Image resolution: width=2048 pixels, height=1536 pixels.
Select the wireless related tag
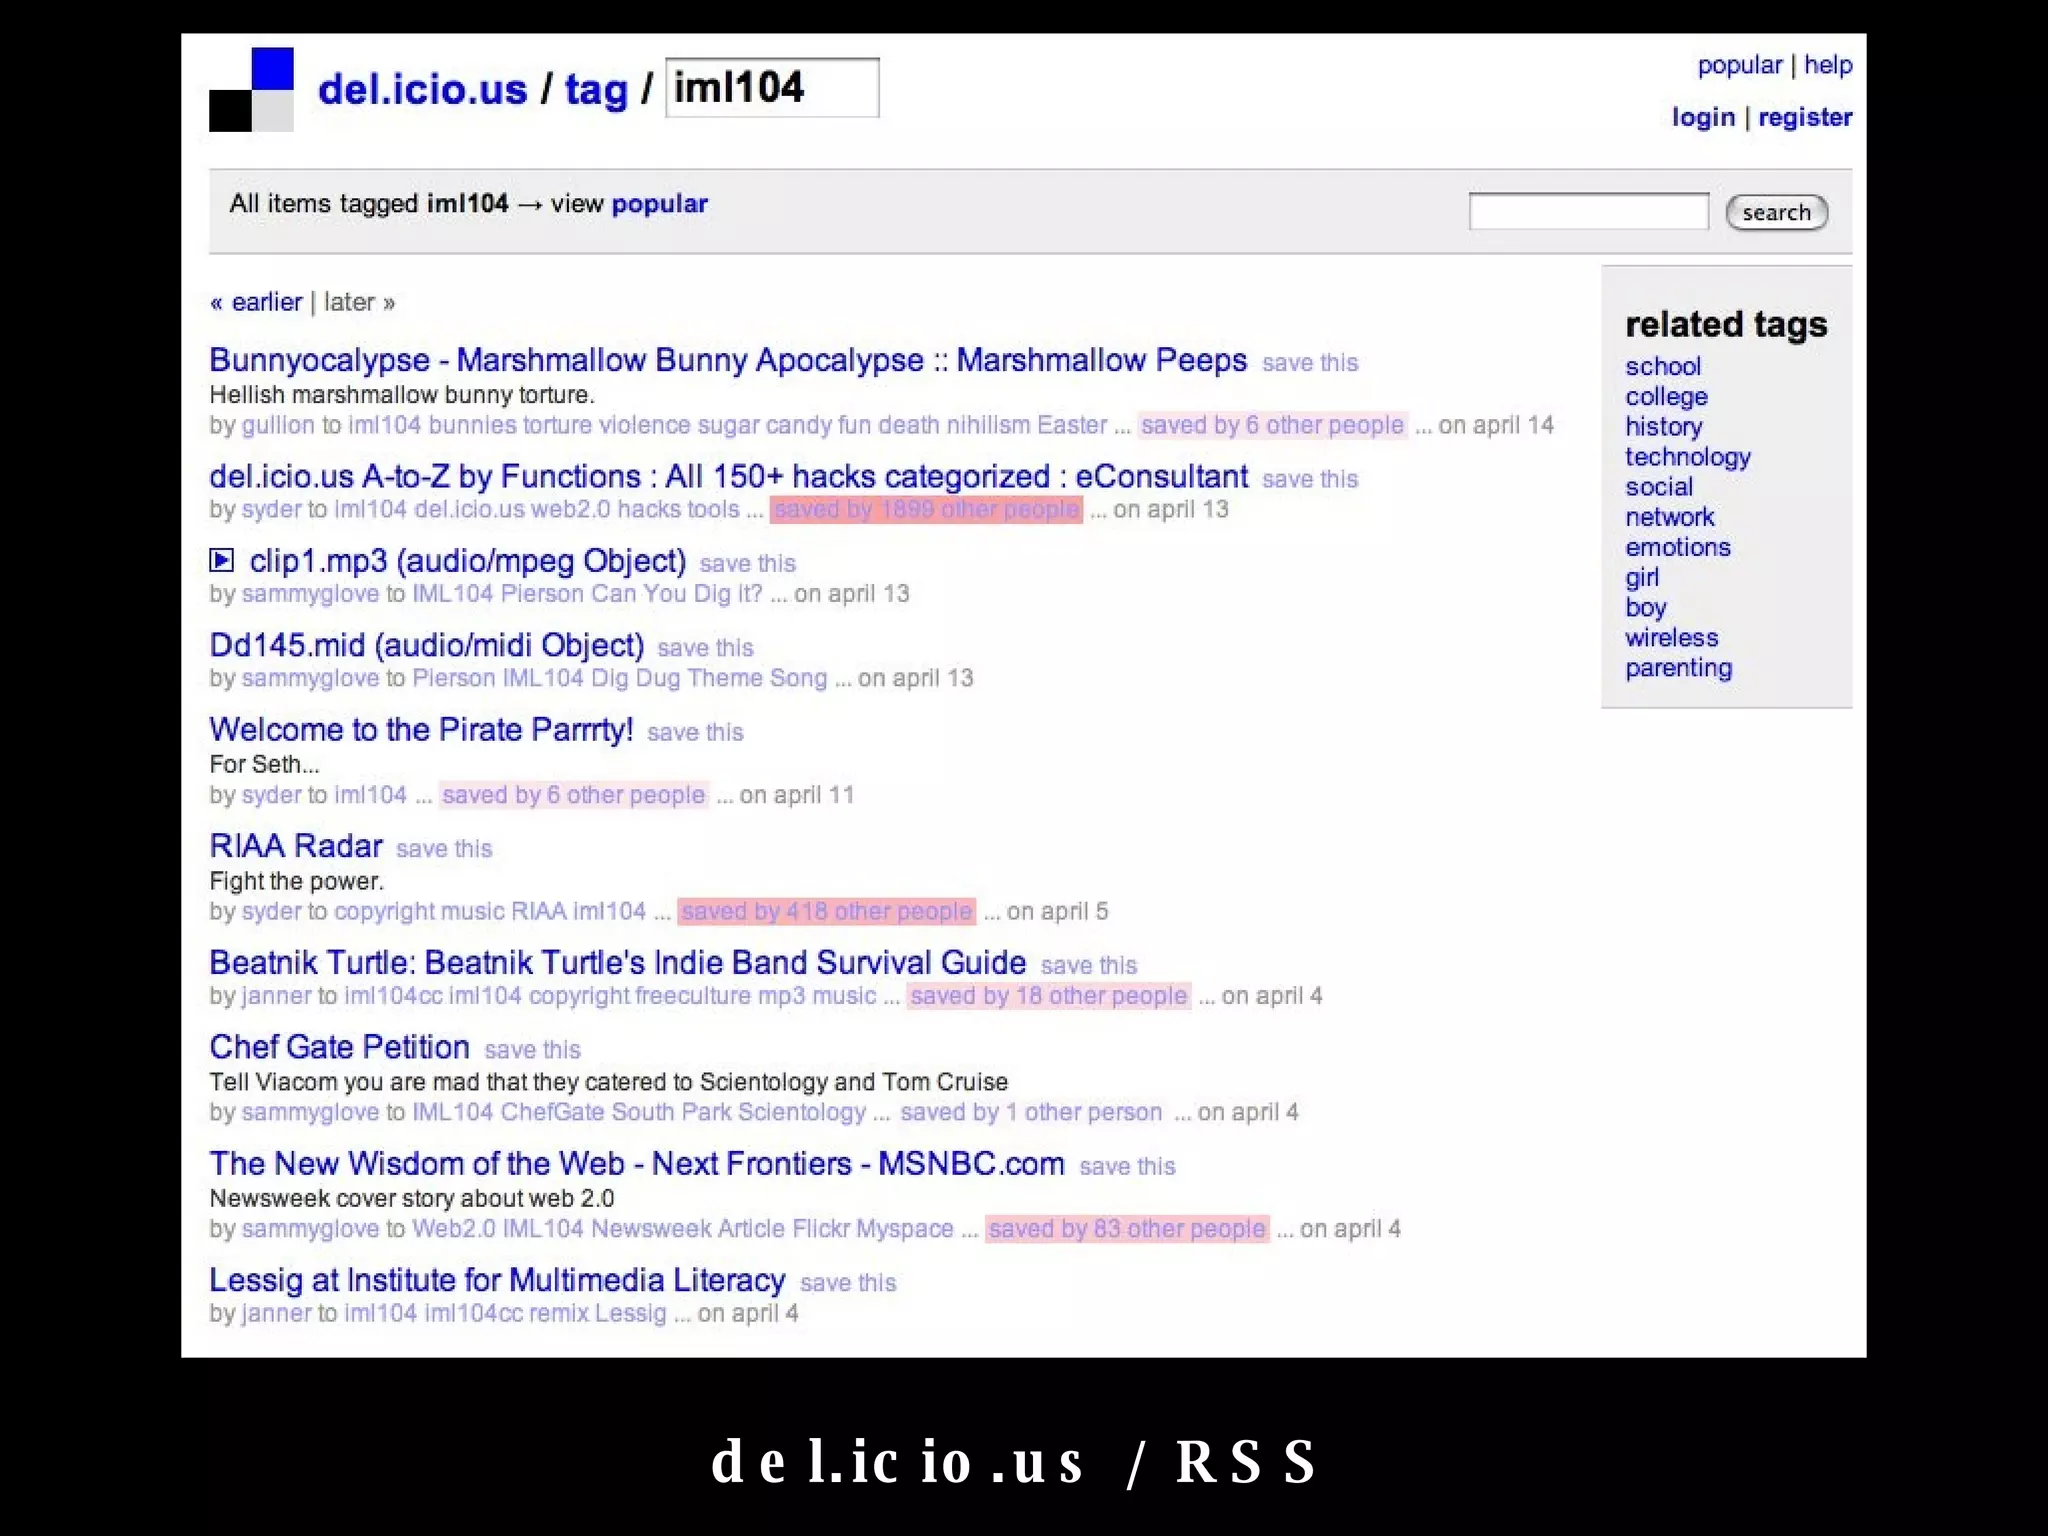point(1672,638)
